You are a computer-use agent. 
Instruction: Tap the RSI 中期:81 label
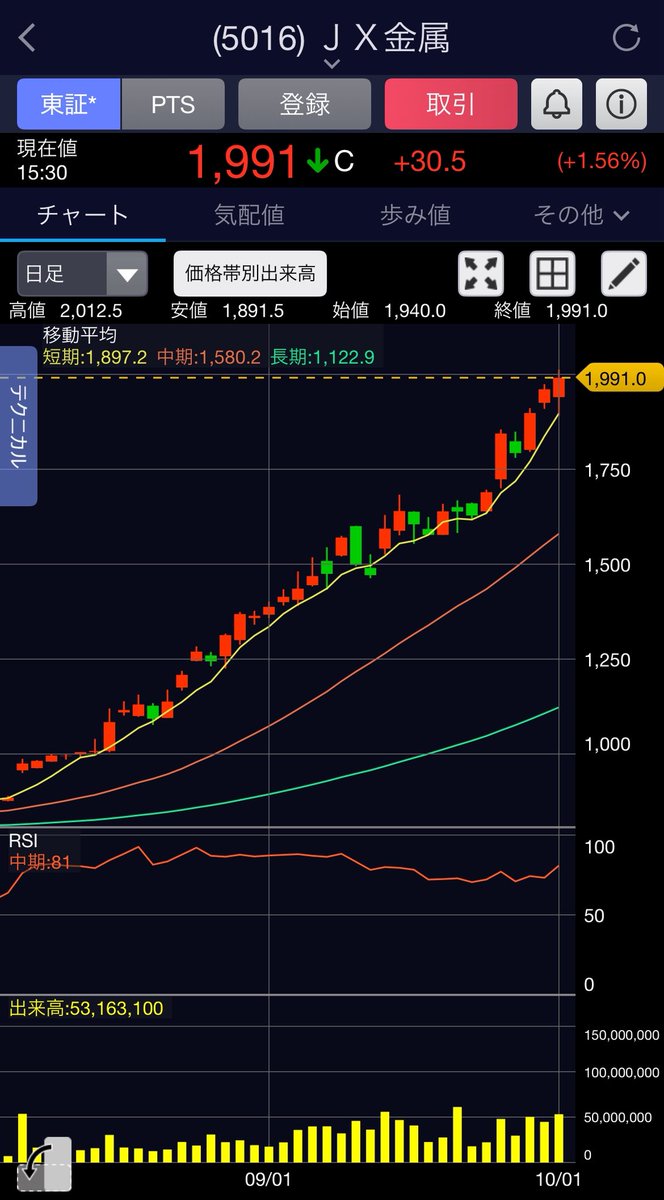(x=41, y=862)
